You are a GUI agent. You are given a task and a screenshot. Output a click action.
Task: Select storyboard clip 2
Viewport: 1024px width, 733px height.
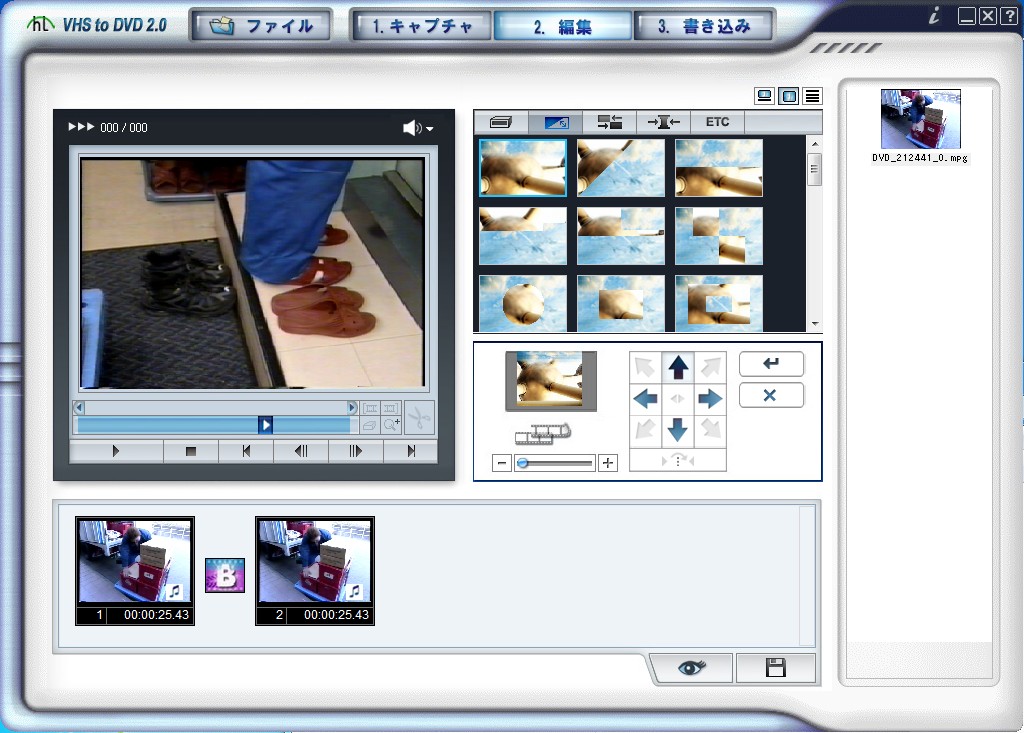tap(315, 571)
